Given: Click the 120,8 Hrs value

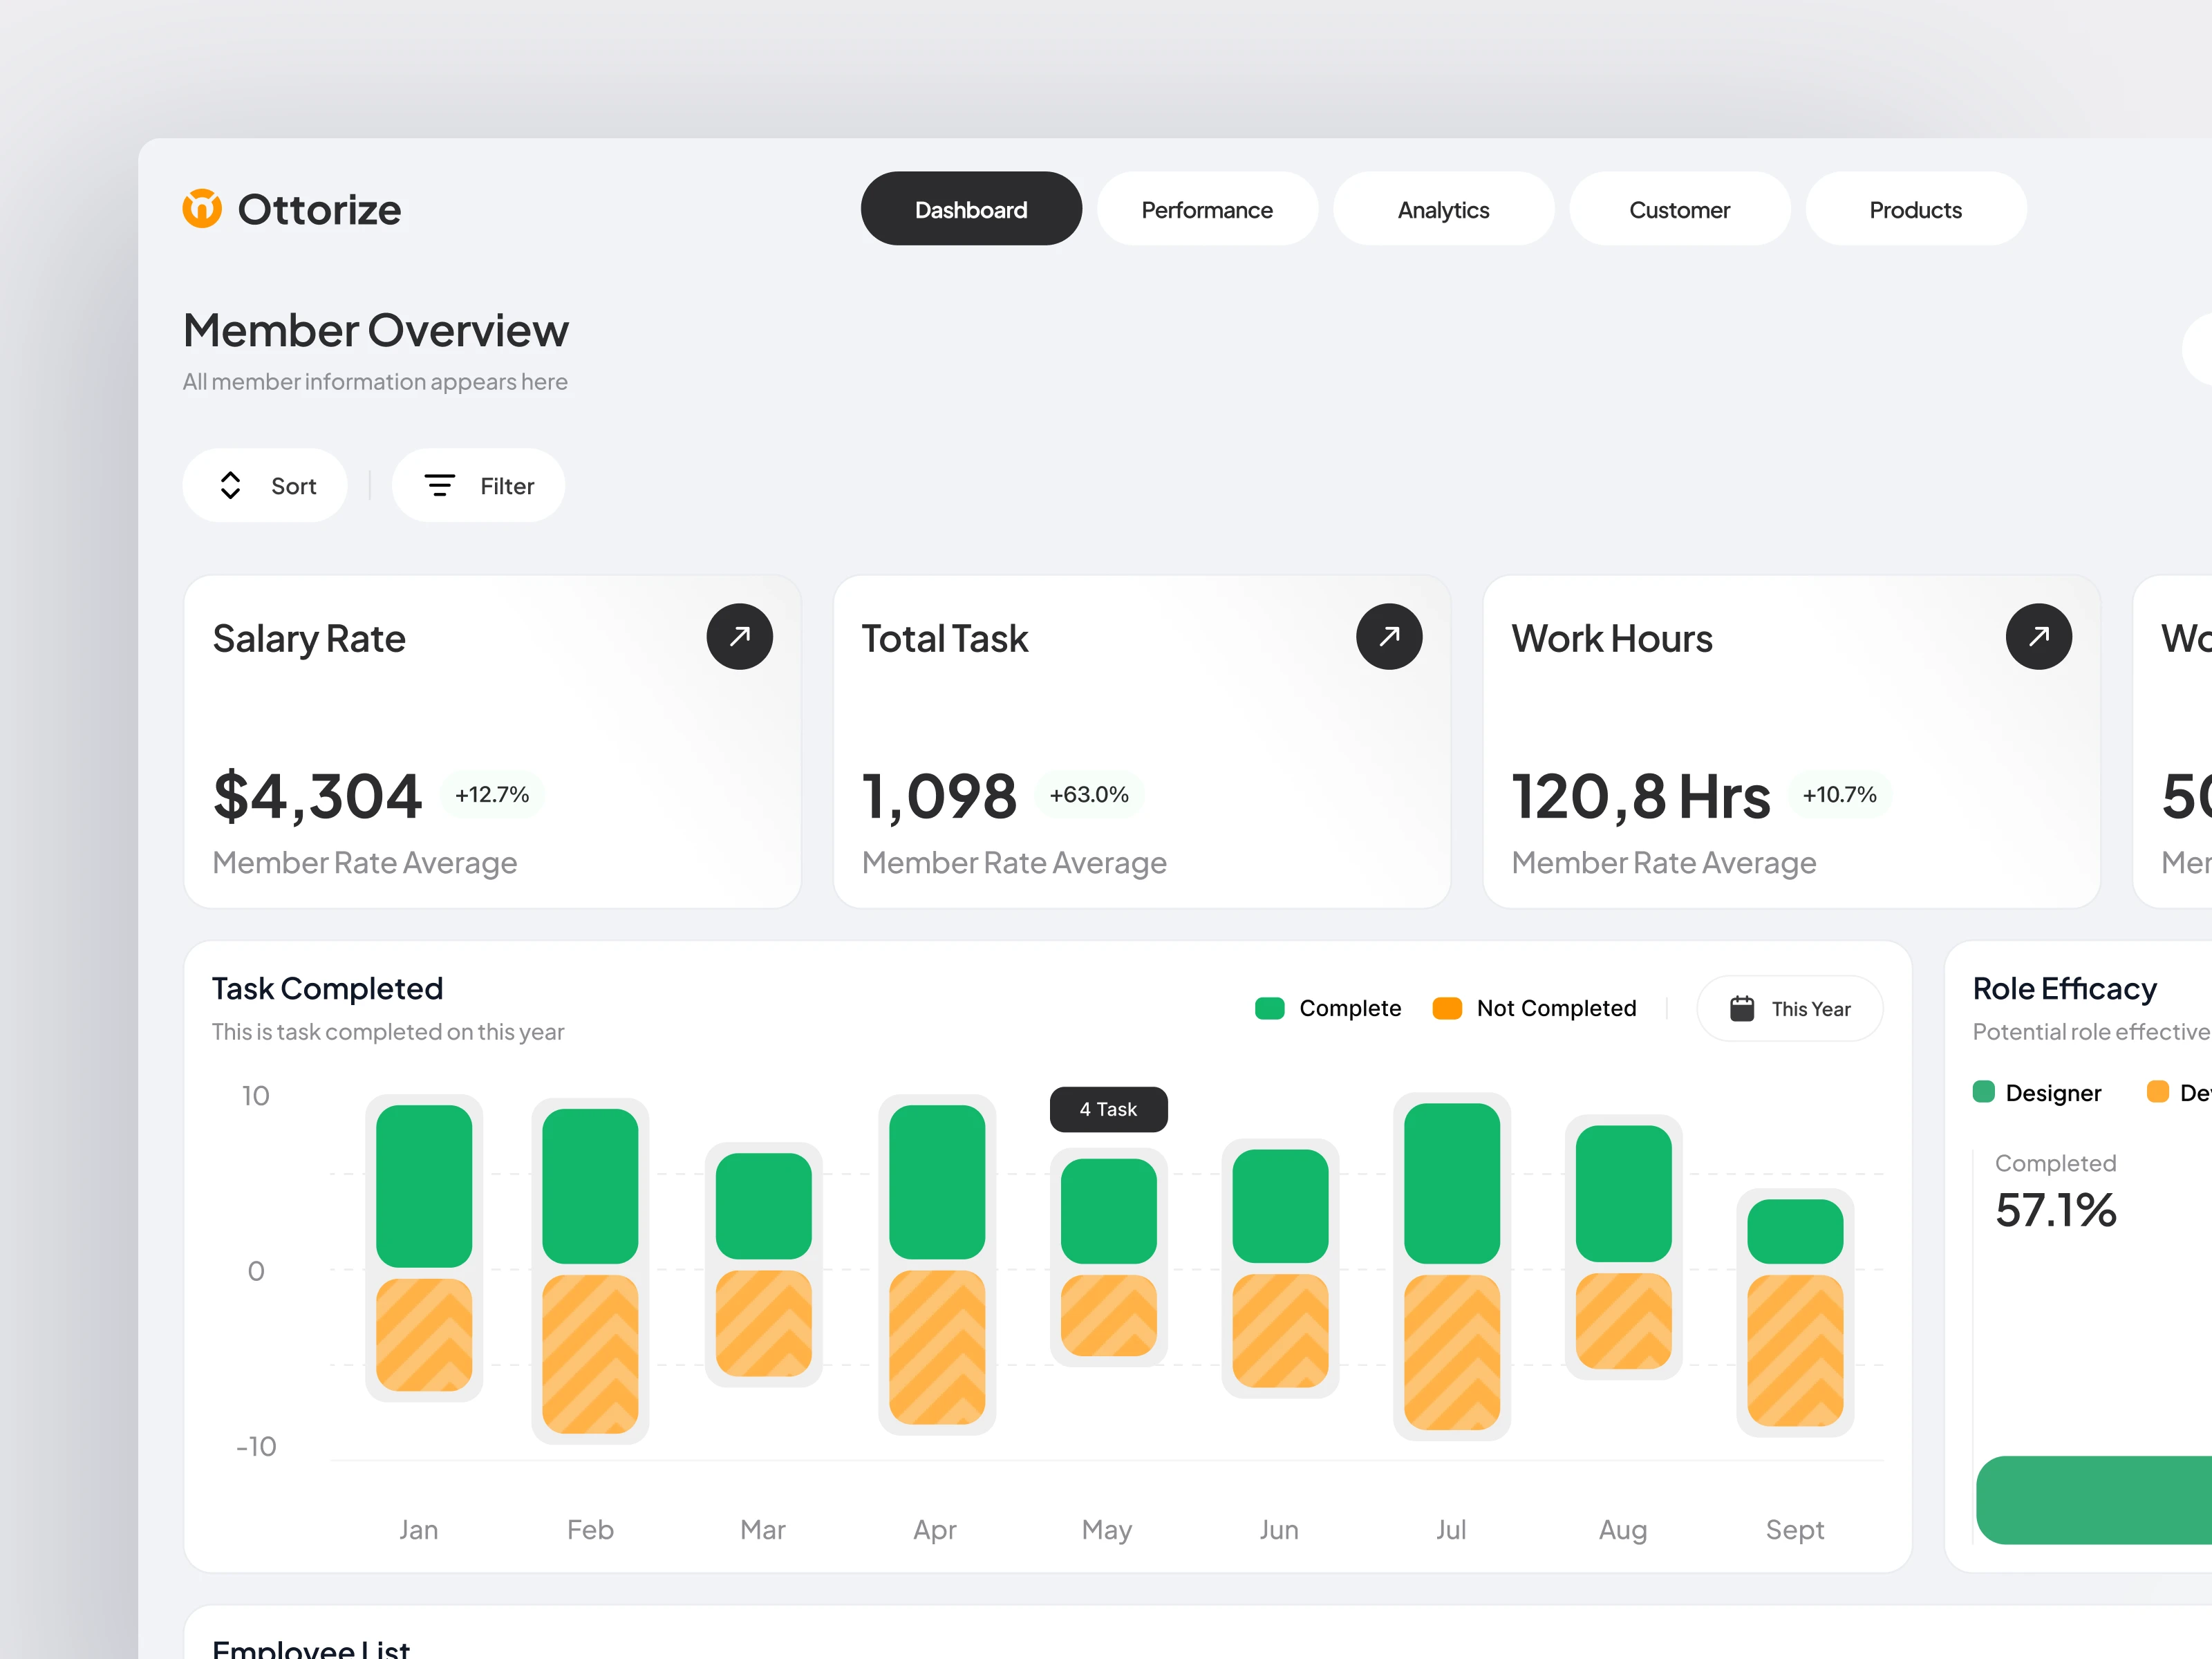Looking at the screenshot, I should 1640,797.
